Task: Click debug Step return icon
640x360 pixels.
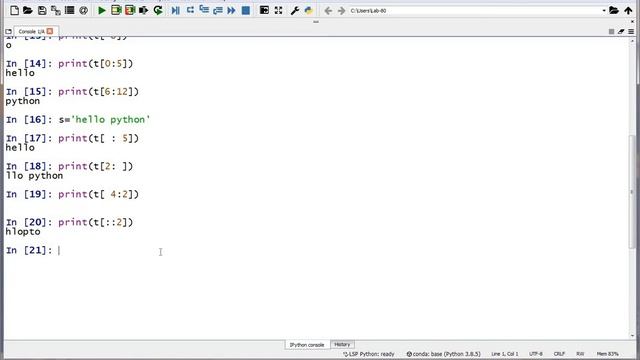Action: (218, 11)
